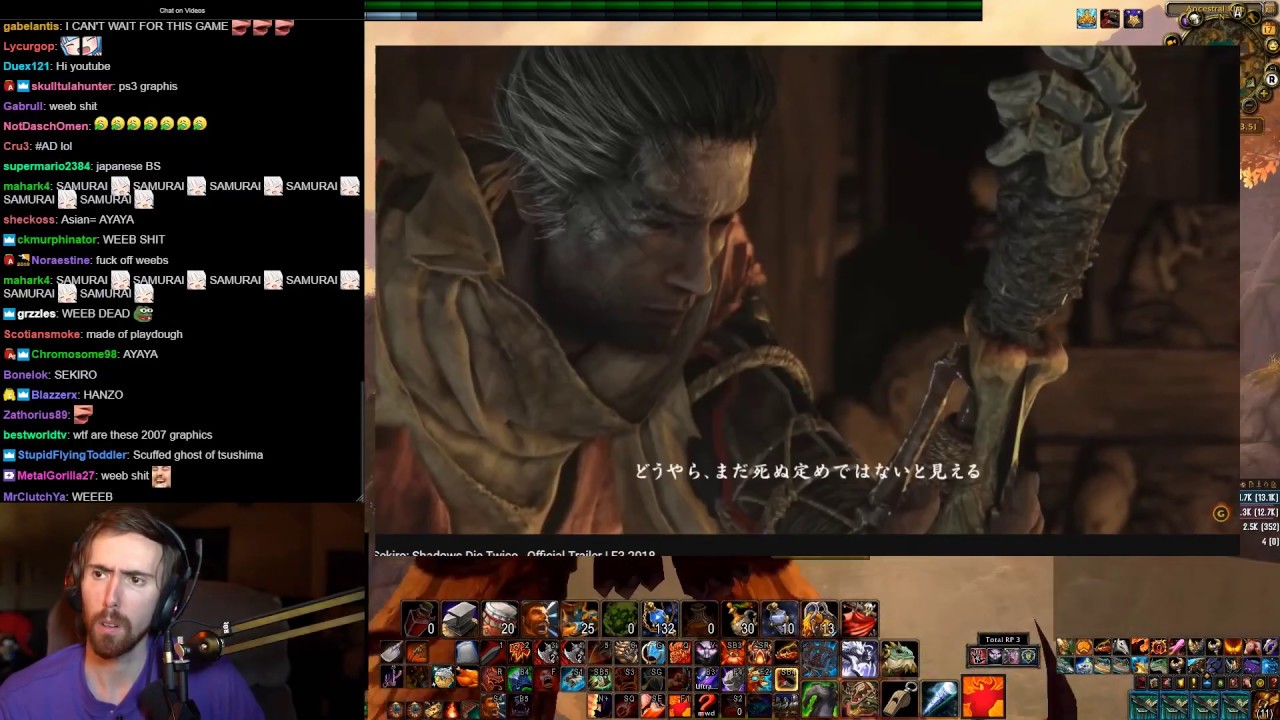Click username ckmurphinator in chat

click(57, 240)
